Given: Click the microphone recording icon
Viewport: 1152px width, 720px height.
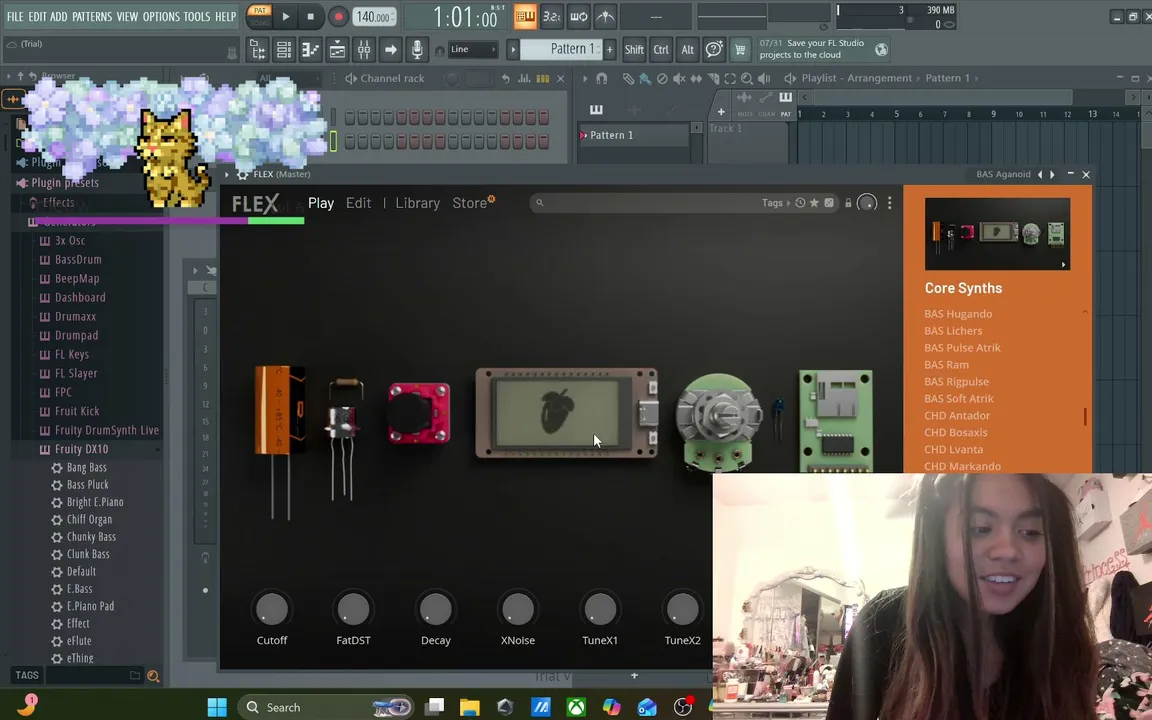Looking at the screenshot, I should pos(417,49).
